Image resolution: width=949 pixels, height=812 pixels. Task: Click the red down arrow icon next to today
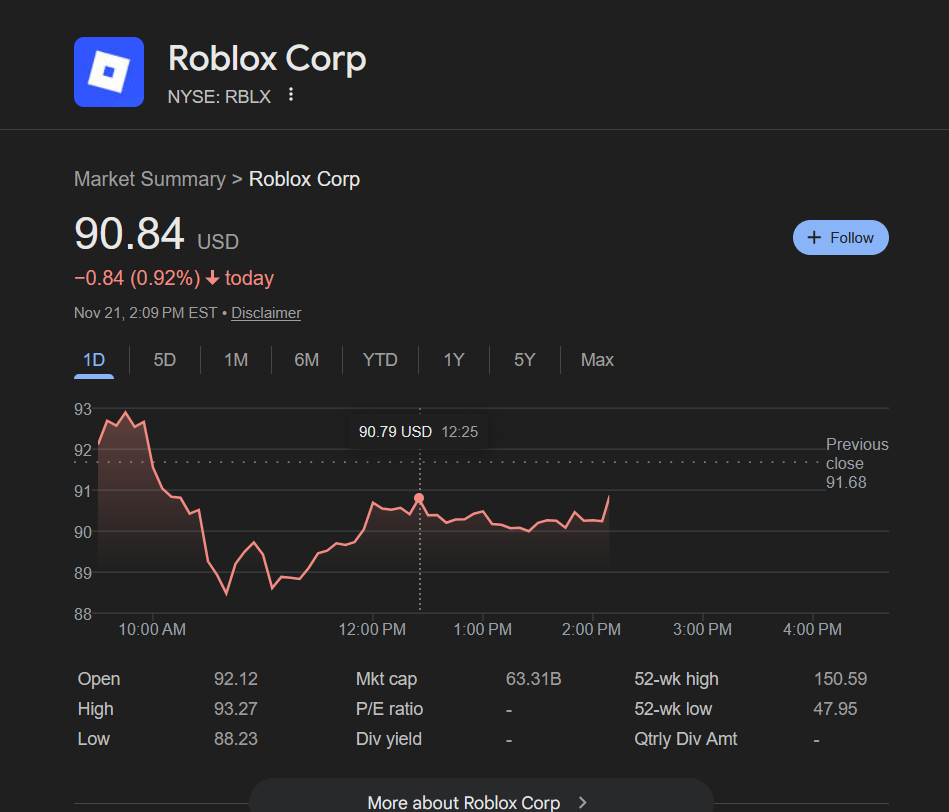tap(212, 278)
